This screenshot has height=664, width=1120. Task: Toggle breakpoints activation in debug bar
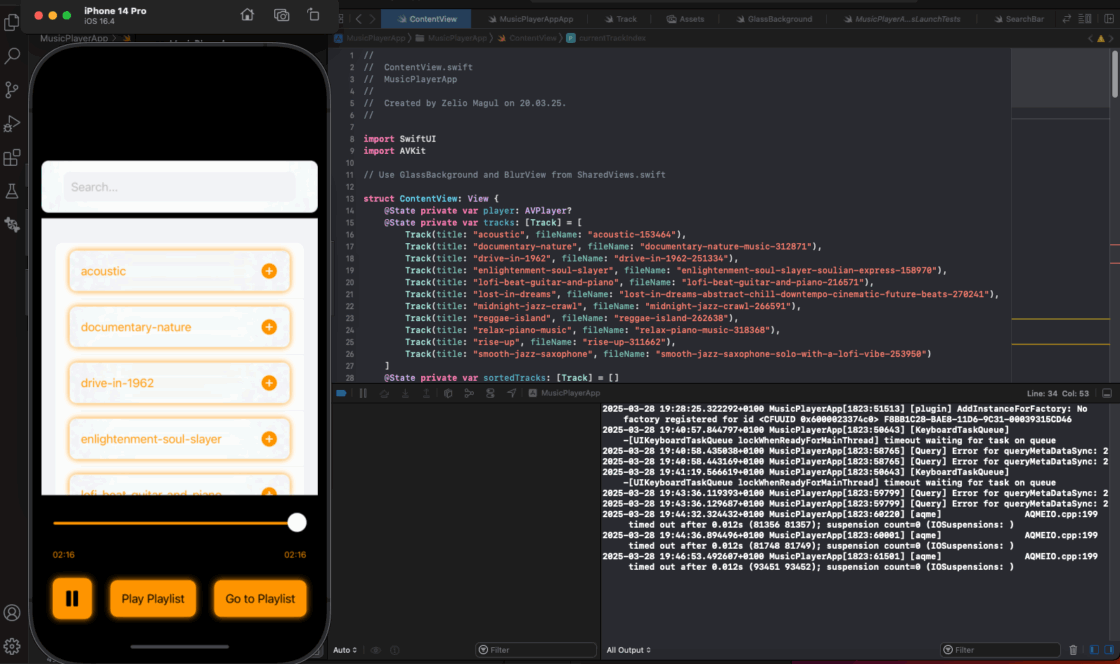coord(341,392)
